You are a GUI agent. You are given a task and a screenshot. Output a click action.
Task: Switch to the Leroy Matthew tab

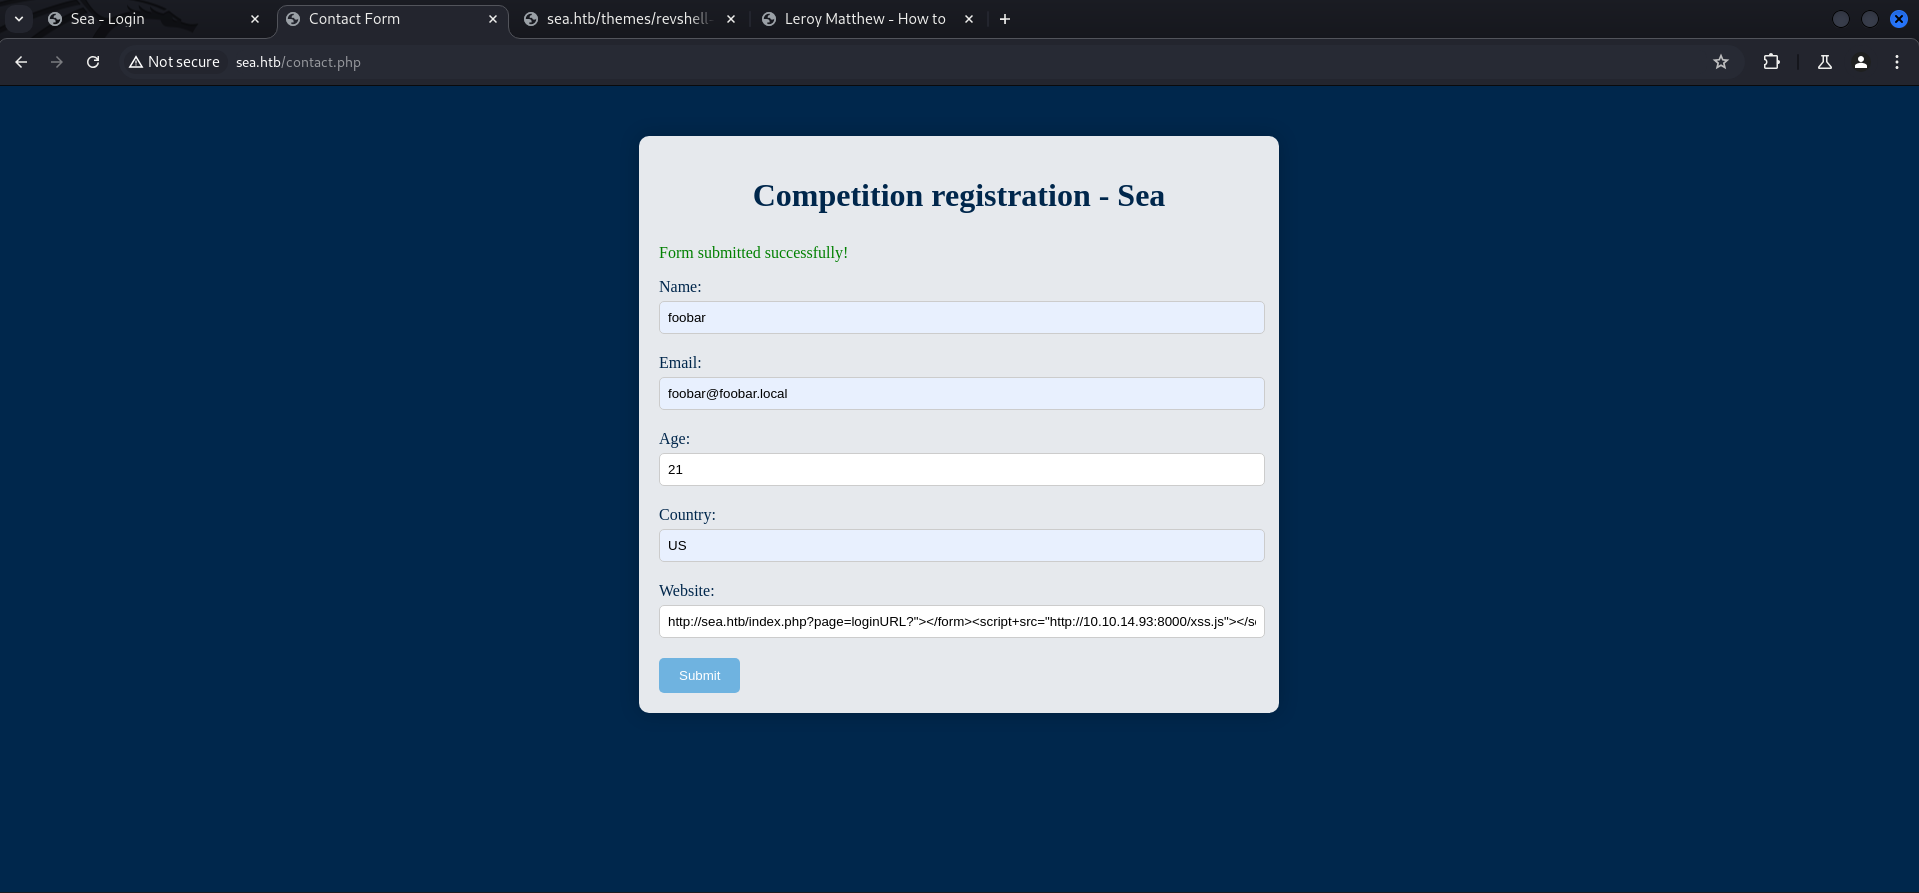(x=864, y=19)
